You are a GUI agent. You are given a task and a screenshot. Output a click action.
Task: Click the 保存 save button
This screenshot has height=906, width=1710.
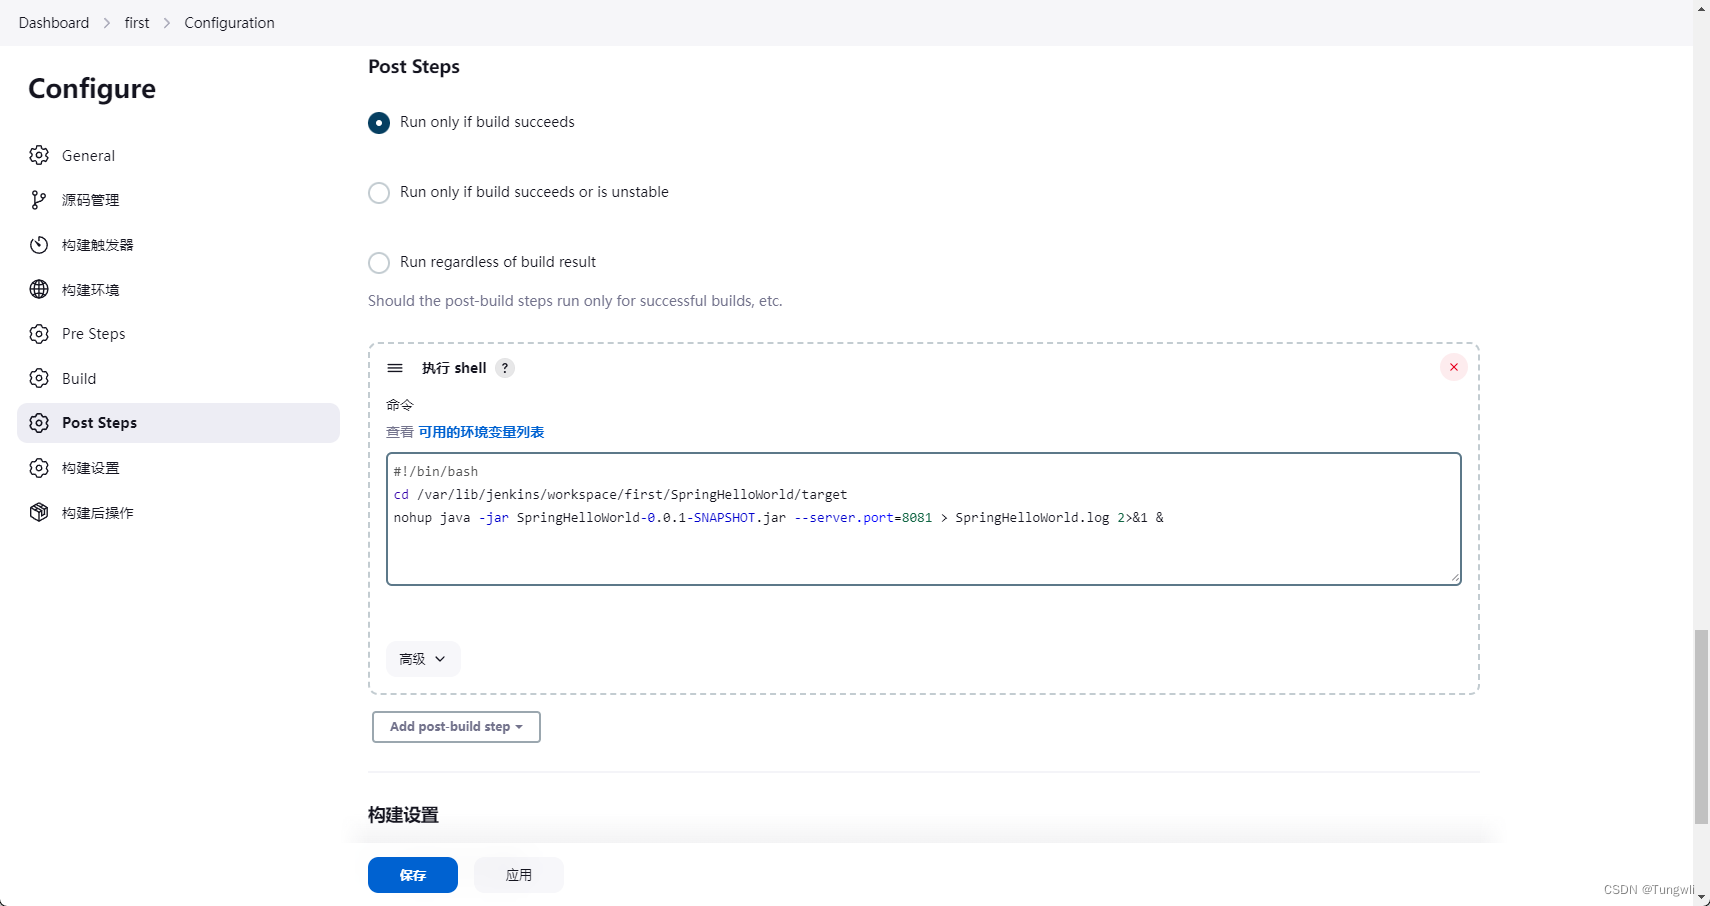click(413, 875)
